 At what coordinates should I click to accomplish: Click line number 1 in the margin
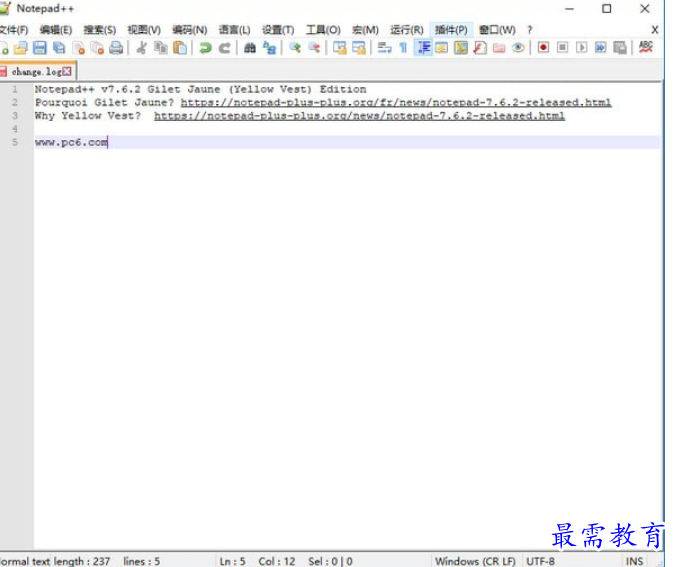(x=15, y=89)
